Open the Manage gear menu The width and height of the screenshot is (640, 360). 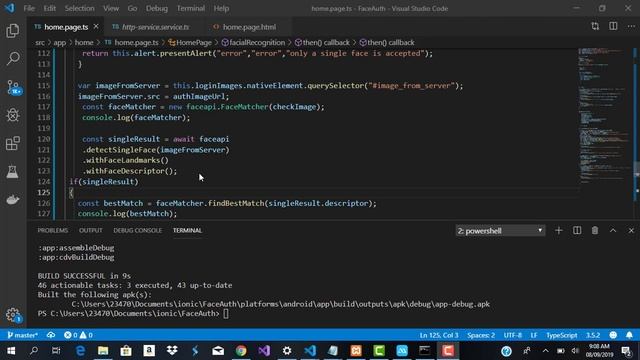pos(13,315)
